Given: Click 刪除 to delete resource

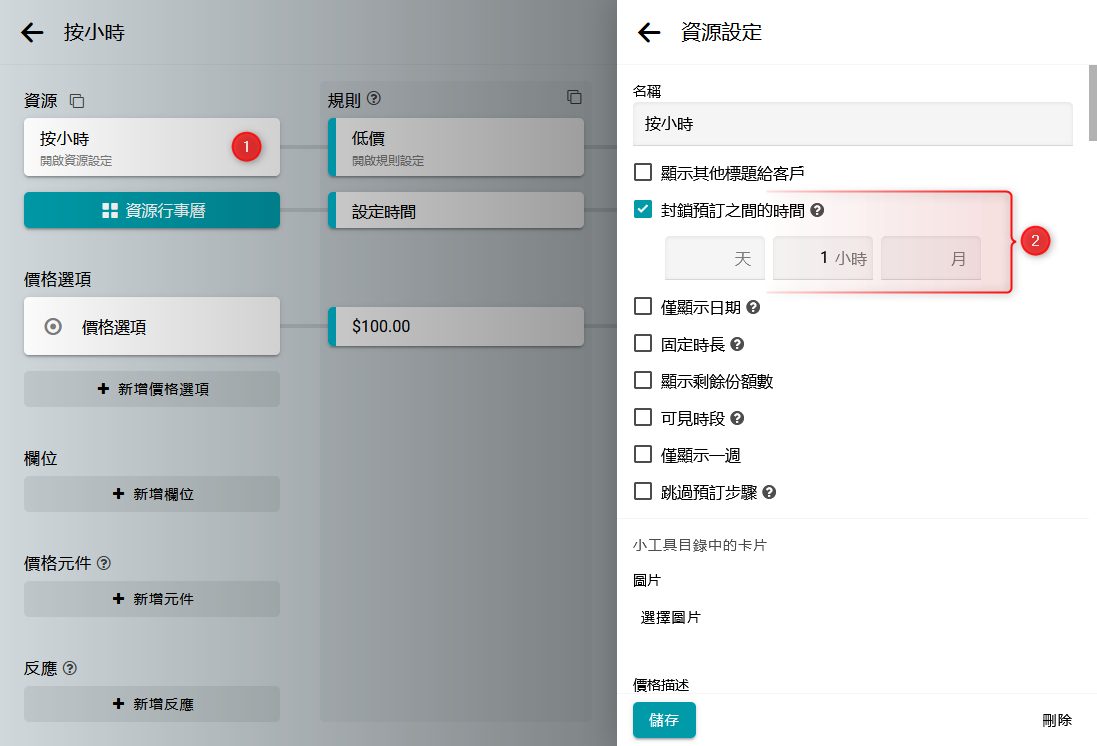Looking at the screenshot, I should pyautogui.click(x=1056, y=720).
